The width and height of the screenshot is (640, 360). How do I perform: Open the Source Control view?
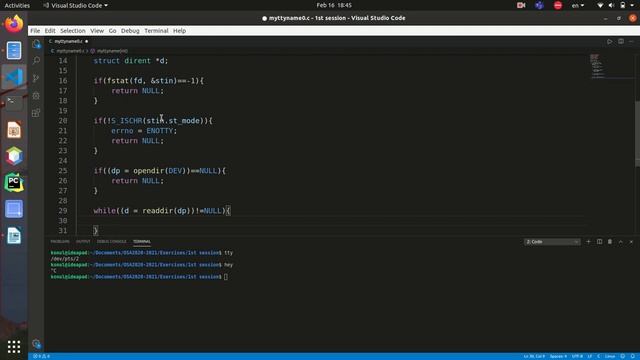[36, 78]
